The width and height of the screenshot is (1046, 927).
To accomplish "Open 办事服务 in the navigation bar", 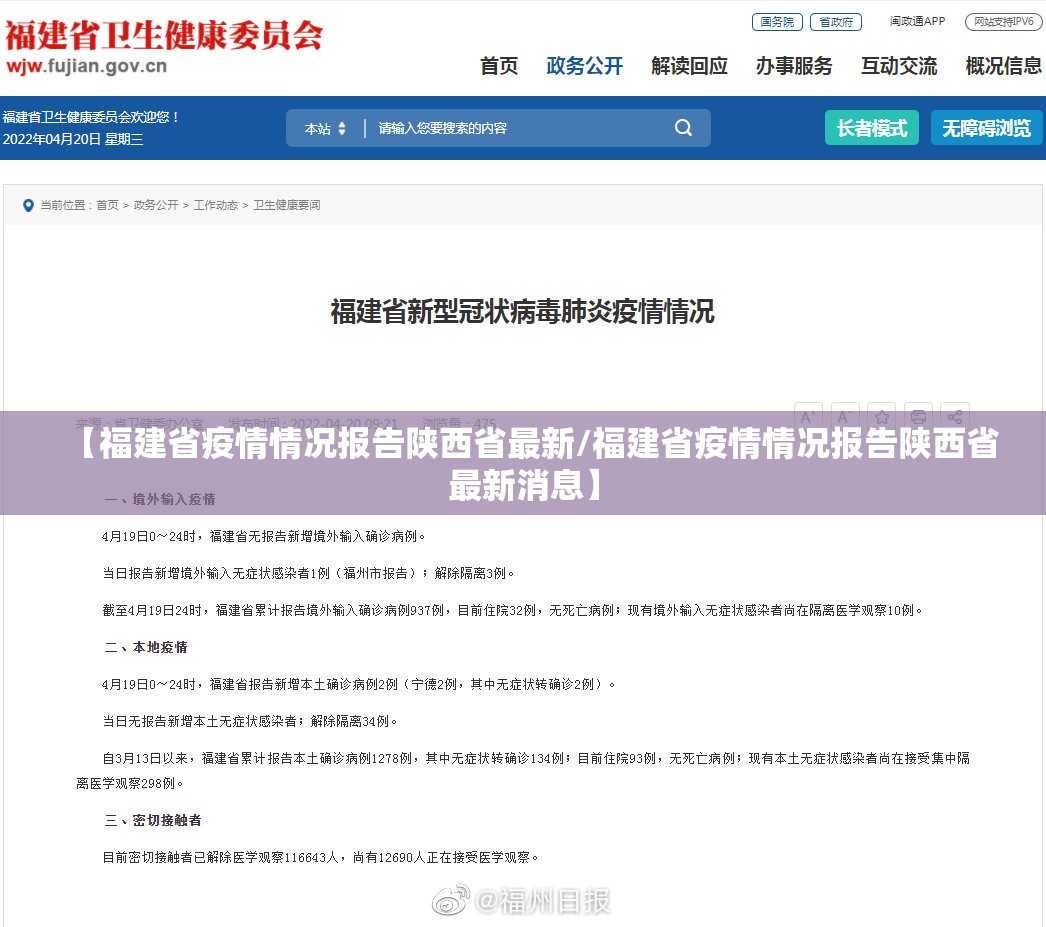I will click(794, 66).
